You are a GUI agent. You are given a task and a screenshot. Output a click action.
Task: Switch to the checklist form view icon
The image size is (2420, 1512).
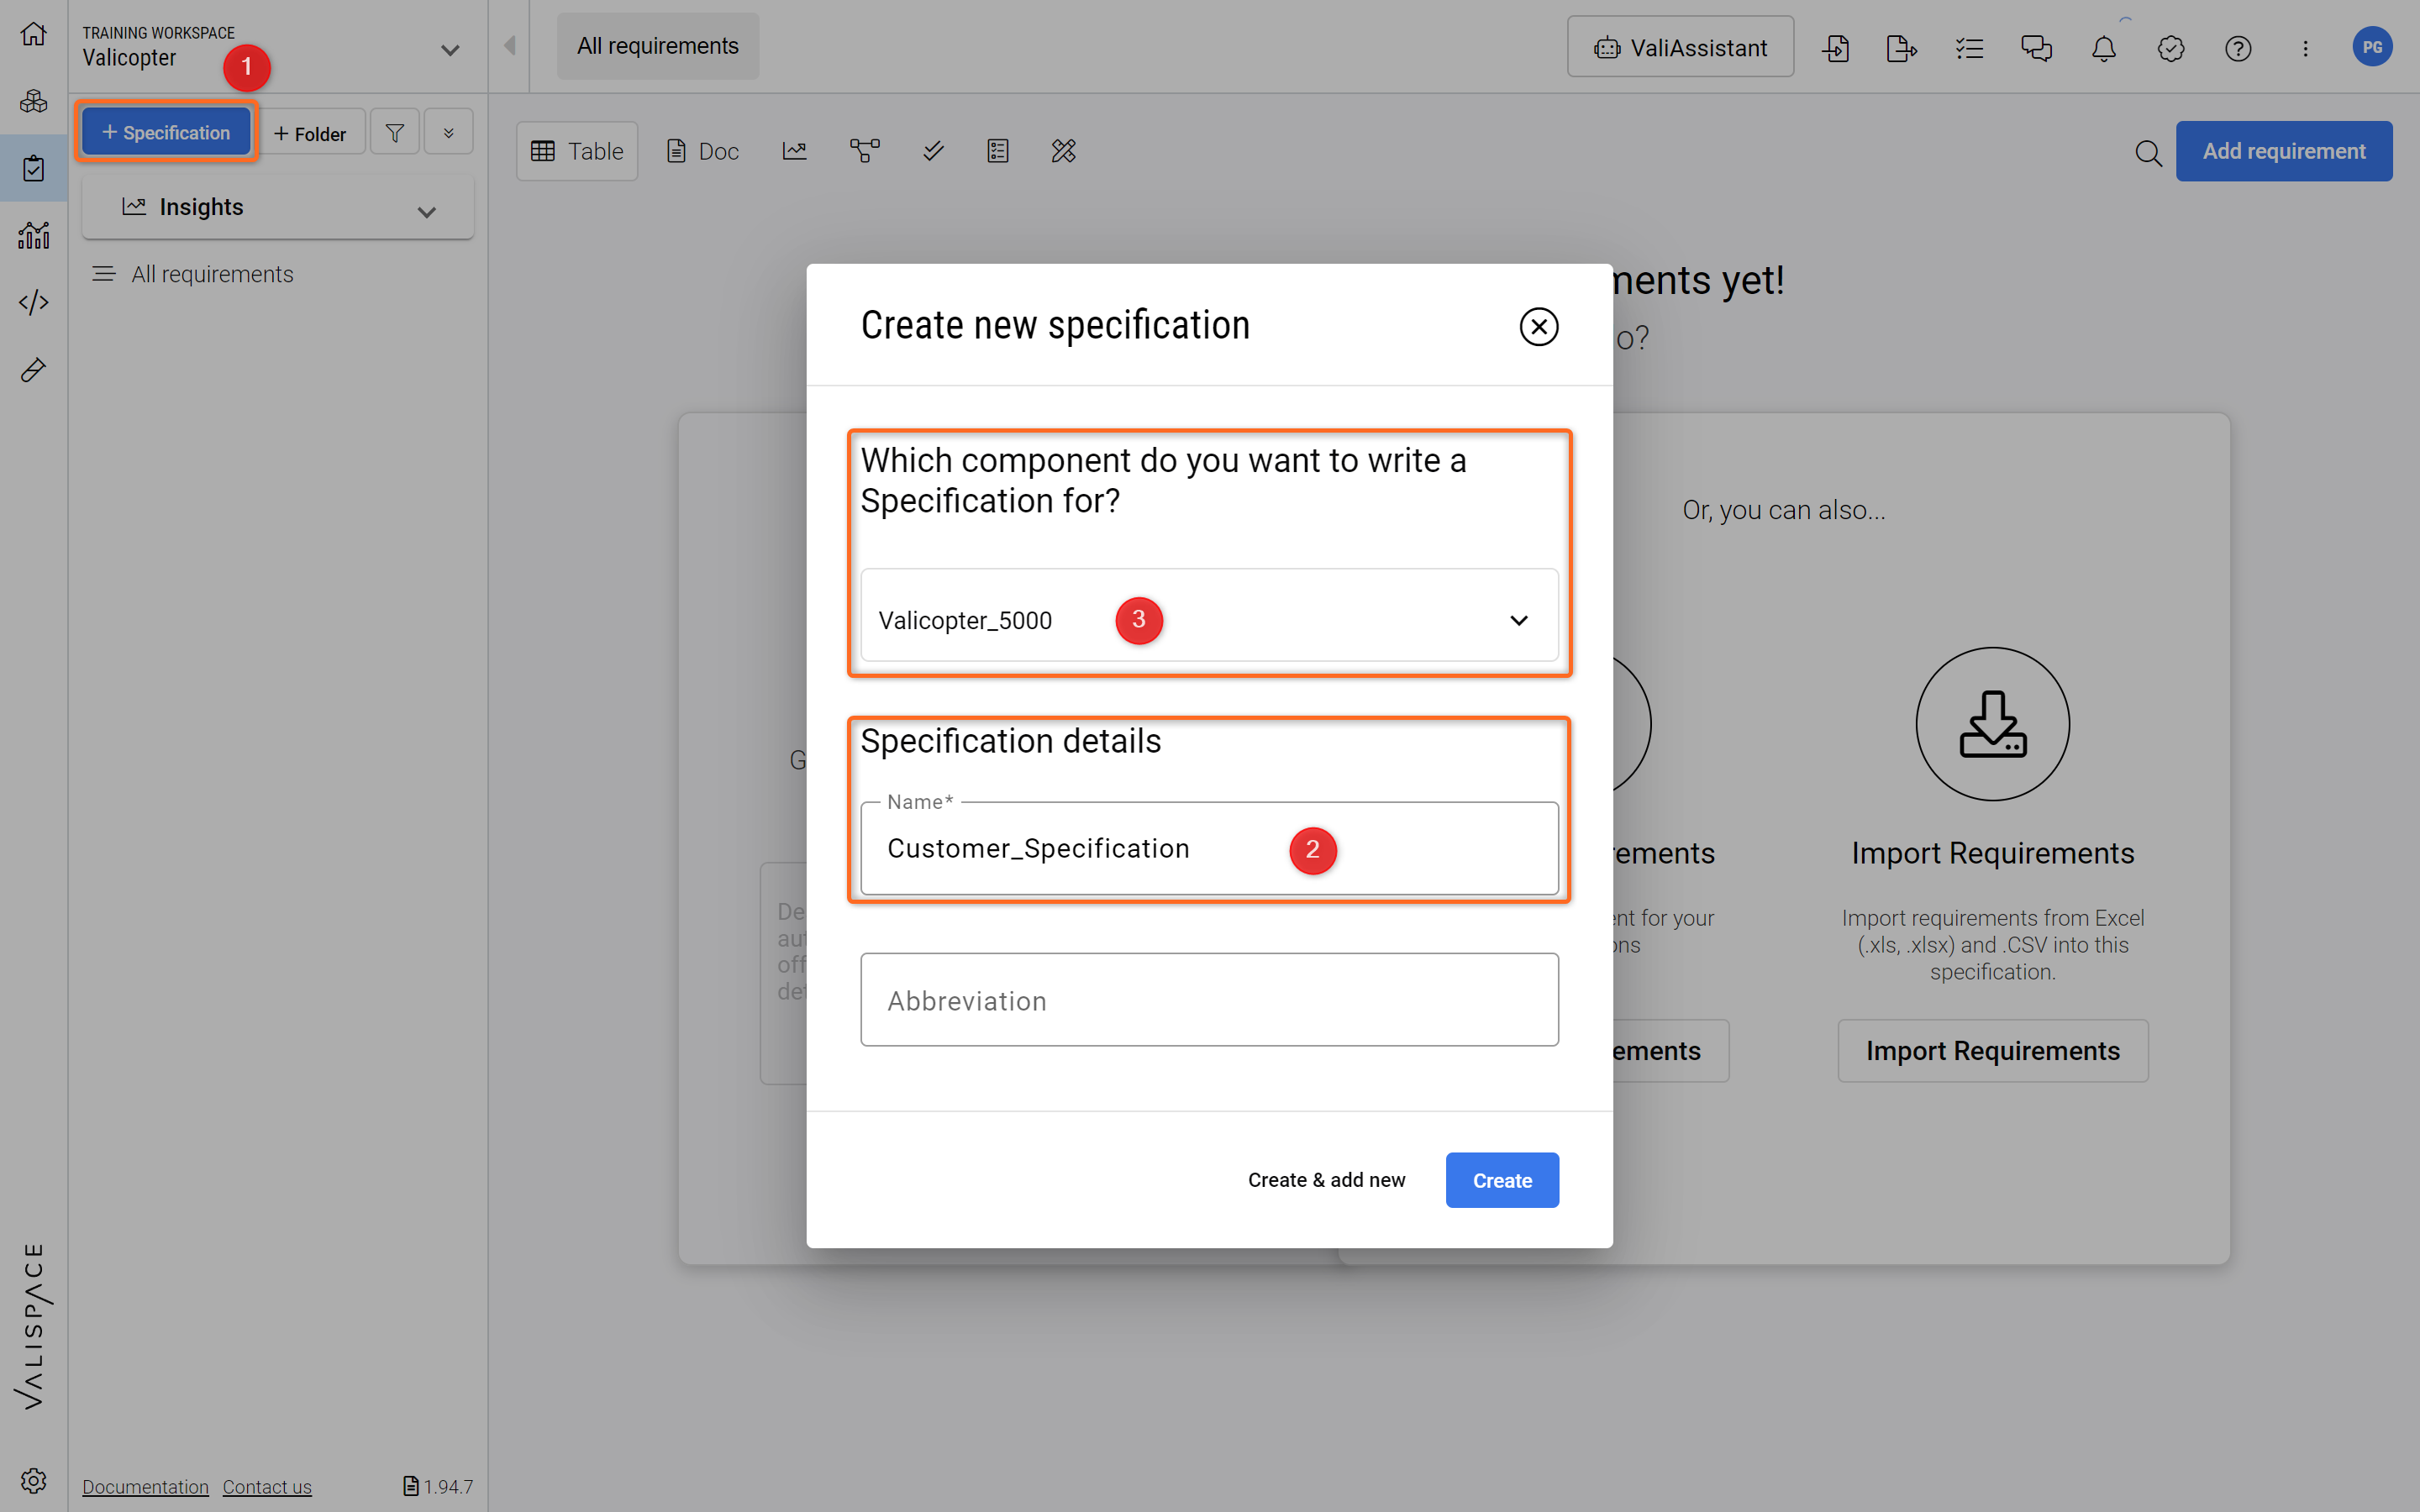coord(998,151)
